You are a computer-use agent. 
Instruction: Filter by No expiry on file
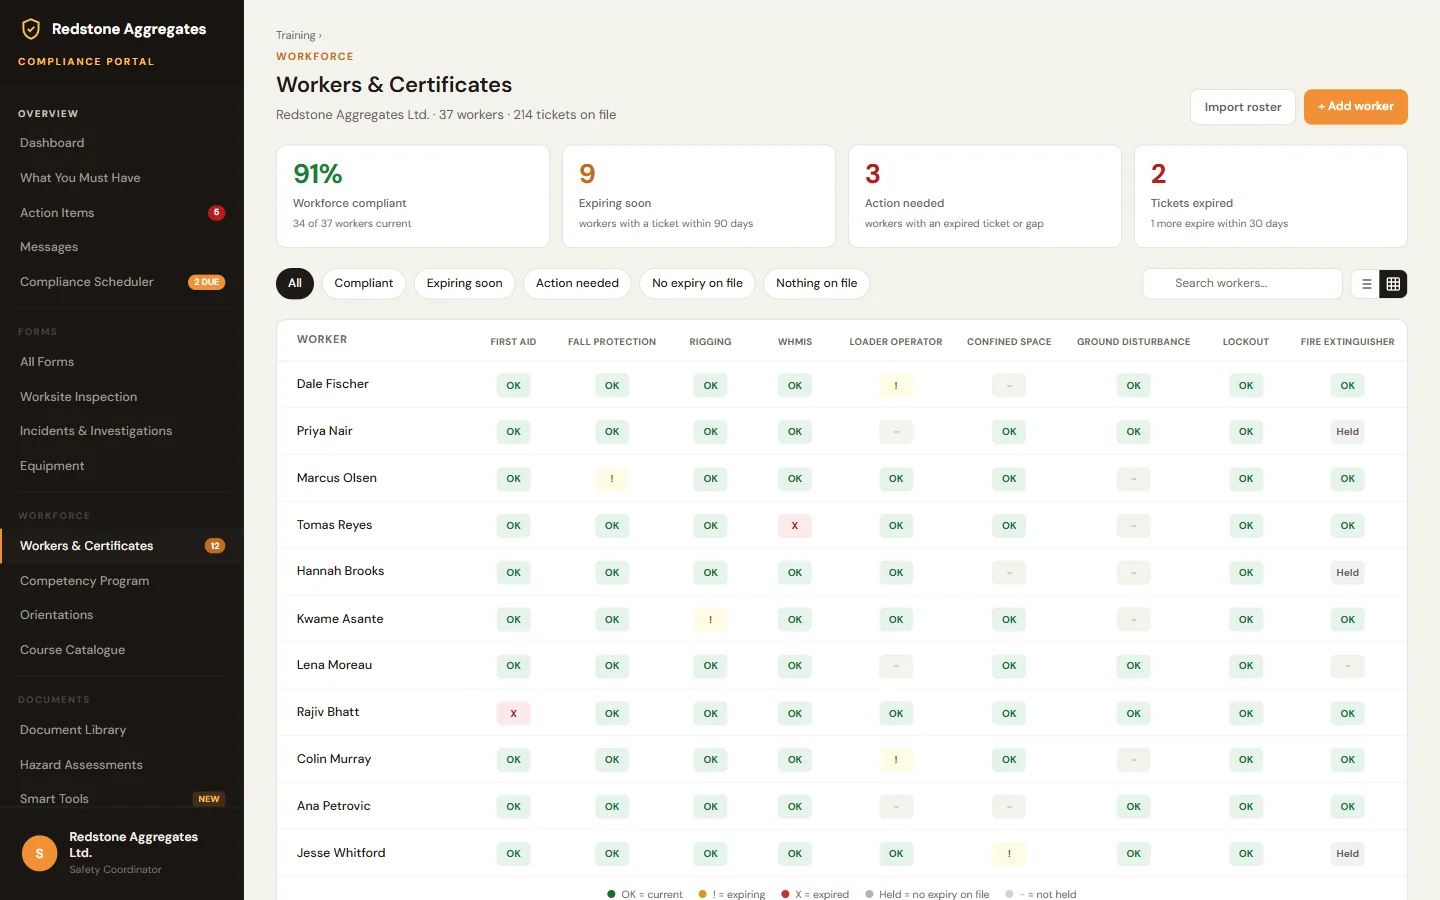(697, 284)
